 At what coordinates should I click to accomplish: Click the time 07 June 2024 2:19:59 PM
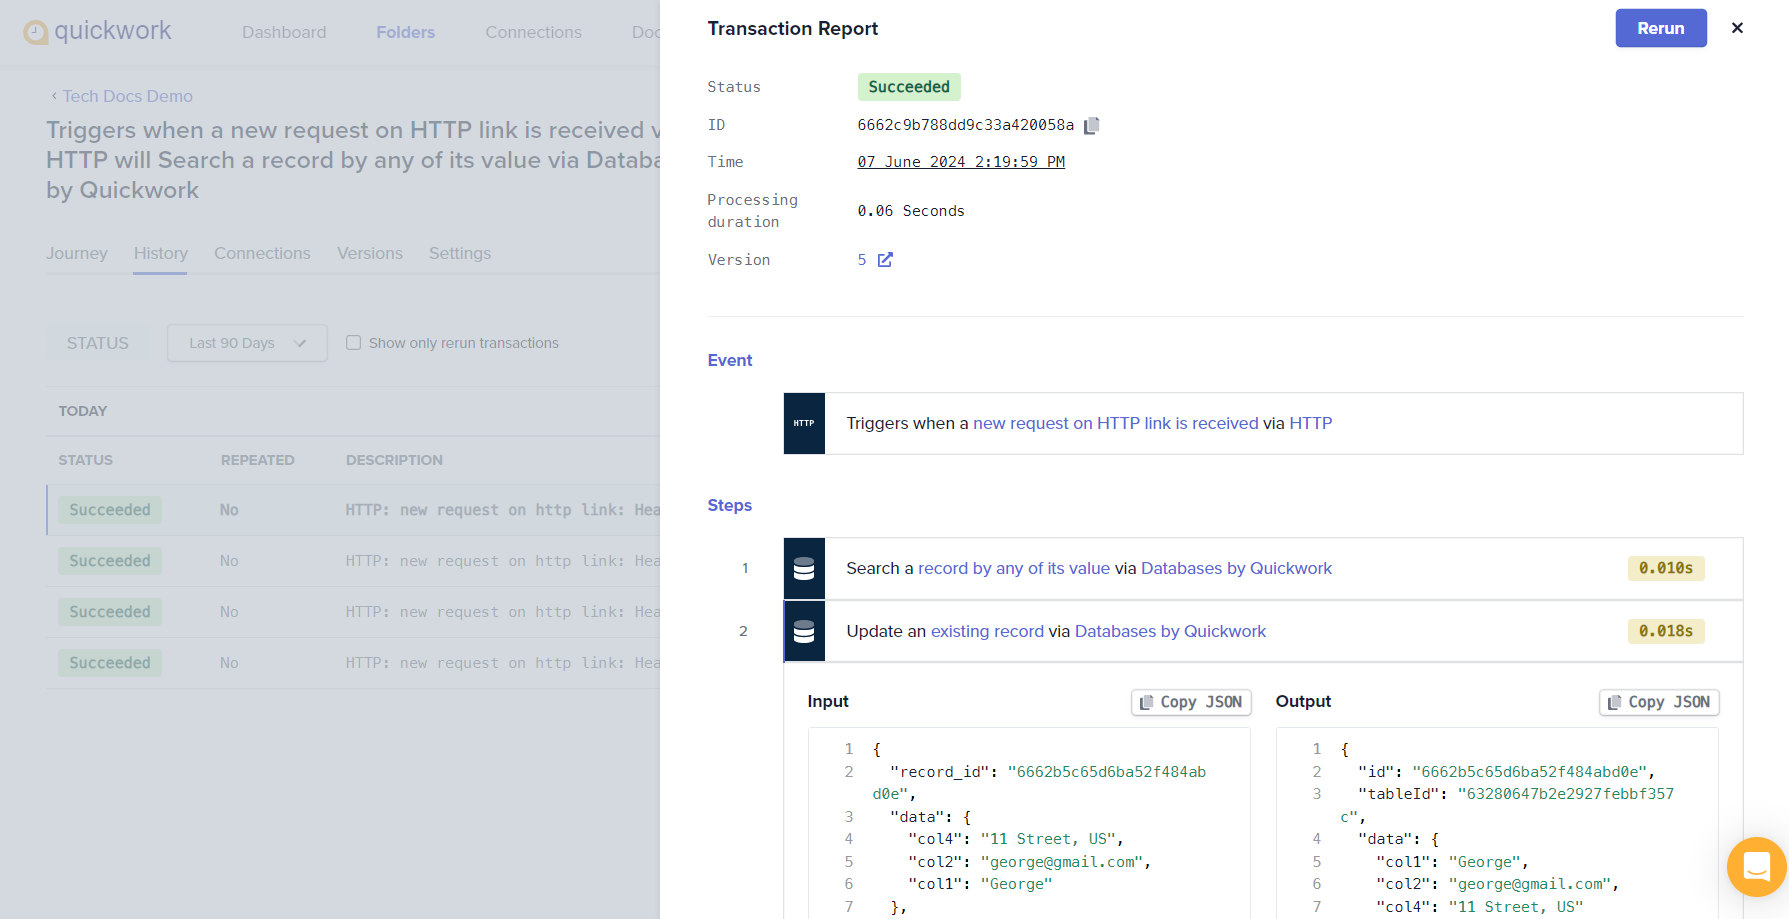[961, 162]
